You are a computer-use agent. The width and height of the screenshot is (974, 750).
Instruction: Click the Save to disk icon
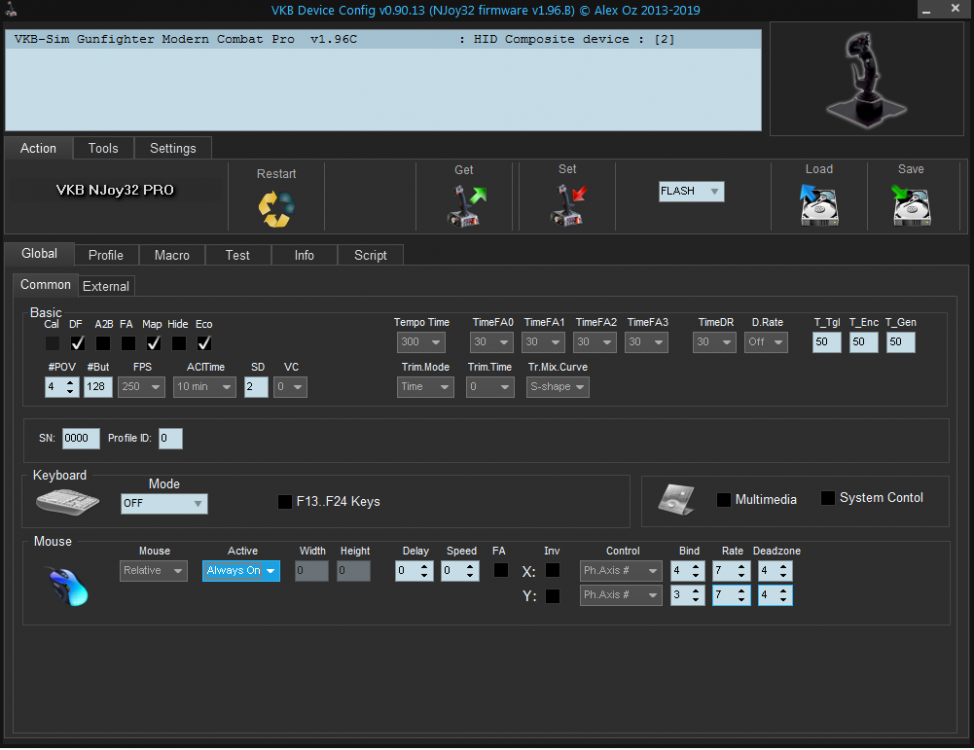(911, 205)
